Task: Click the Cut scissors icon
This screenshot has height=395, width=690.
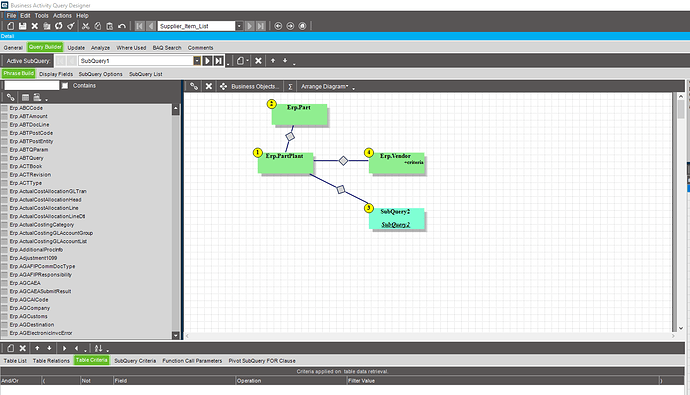Action: [x=86, y=26]
